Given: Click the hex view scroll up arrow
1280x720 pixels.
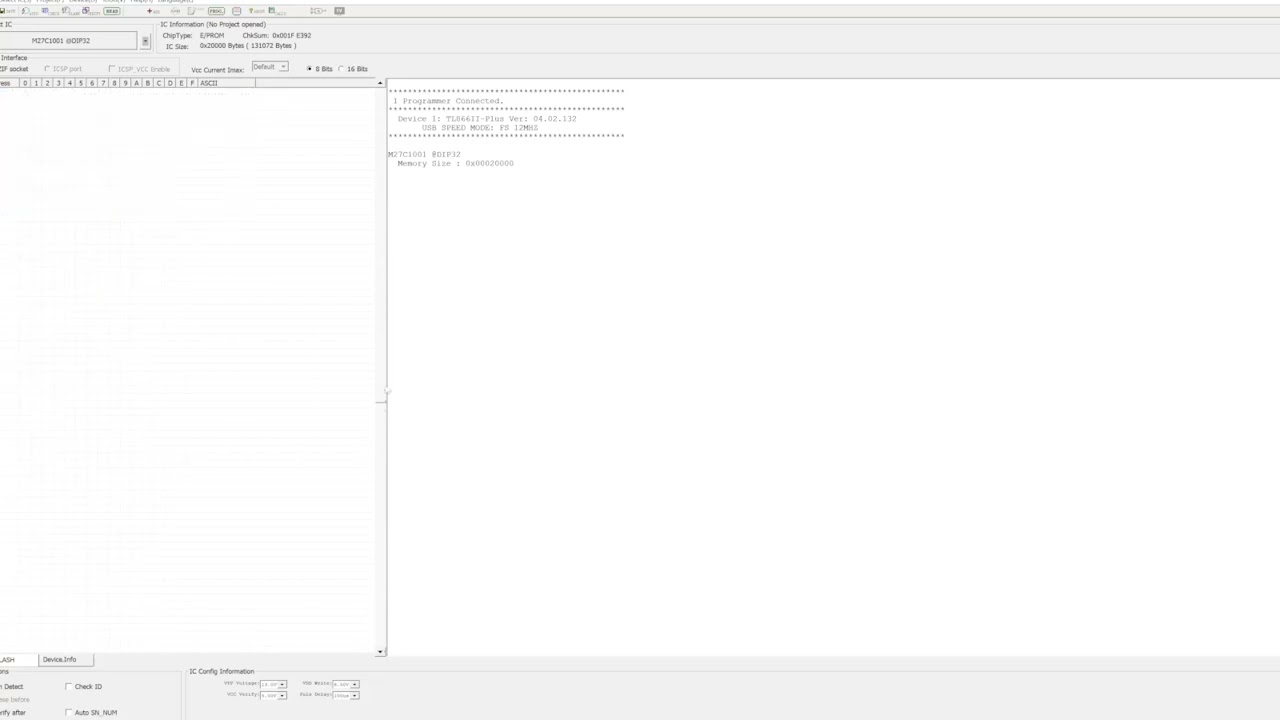Looking at the screenshot, I should 380,83.
